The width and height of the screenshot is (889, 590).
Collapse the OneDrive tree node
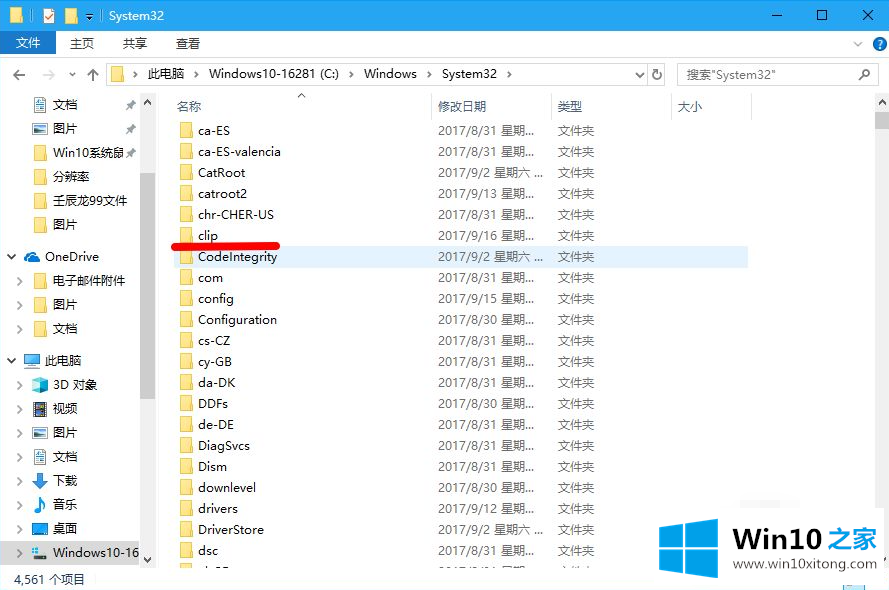(x=11, y=257)
